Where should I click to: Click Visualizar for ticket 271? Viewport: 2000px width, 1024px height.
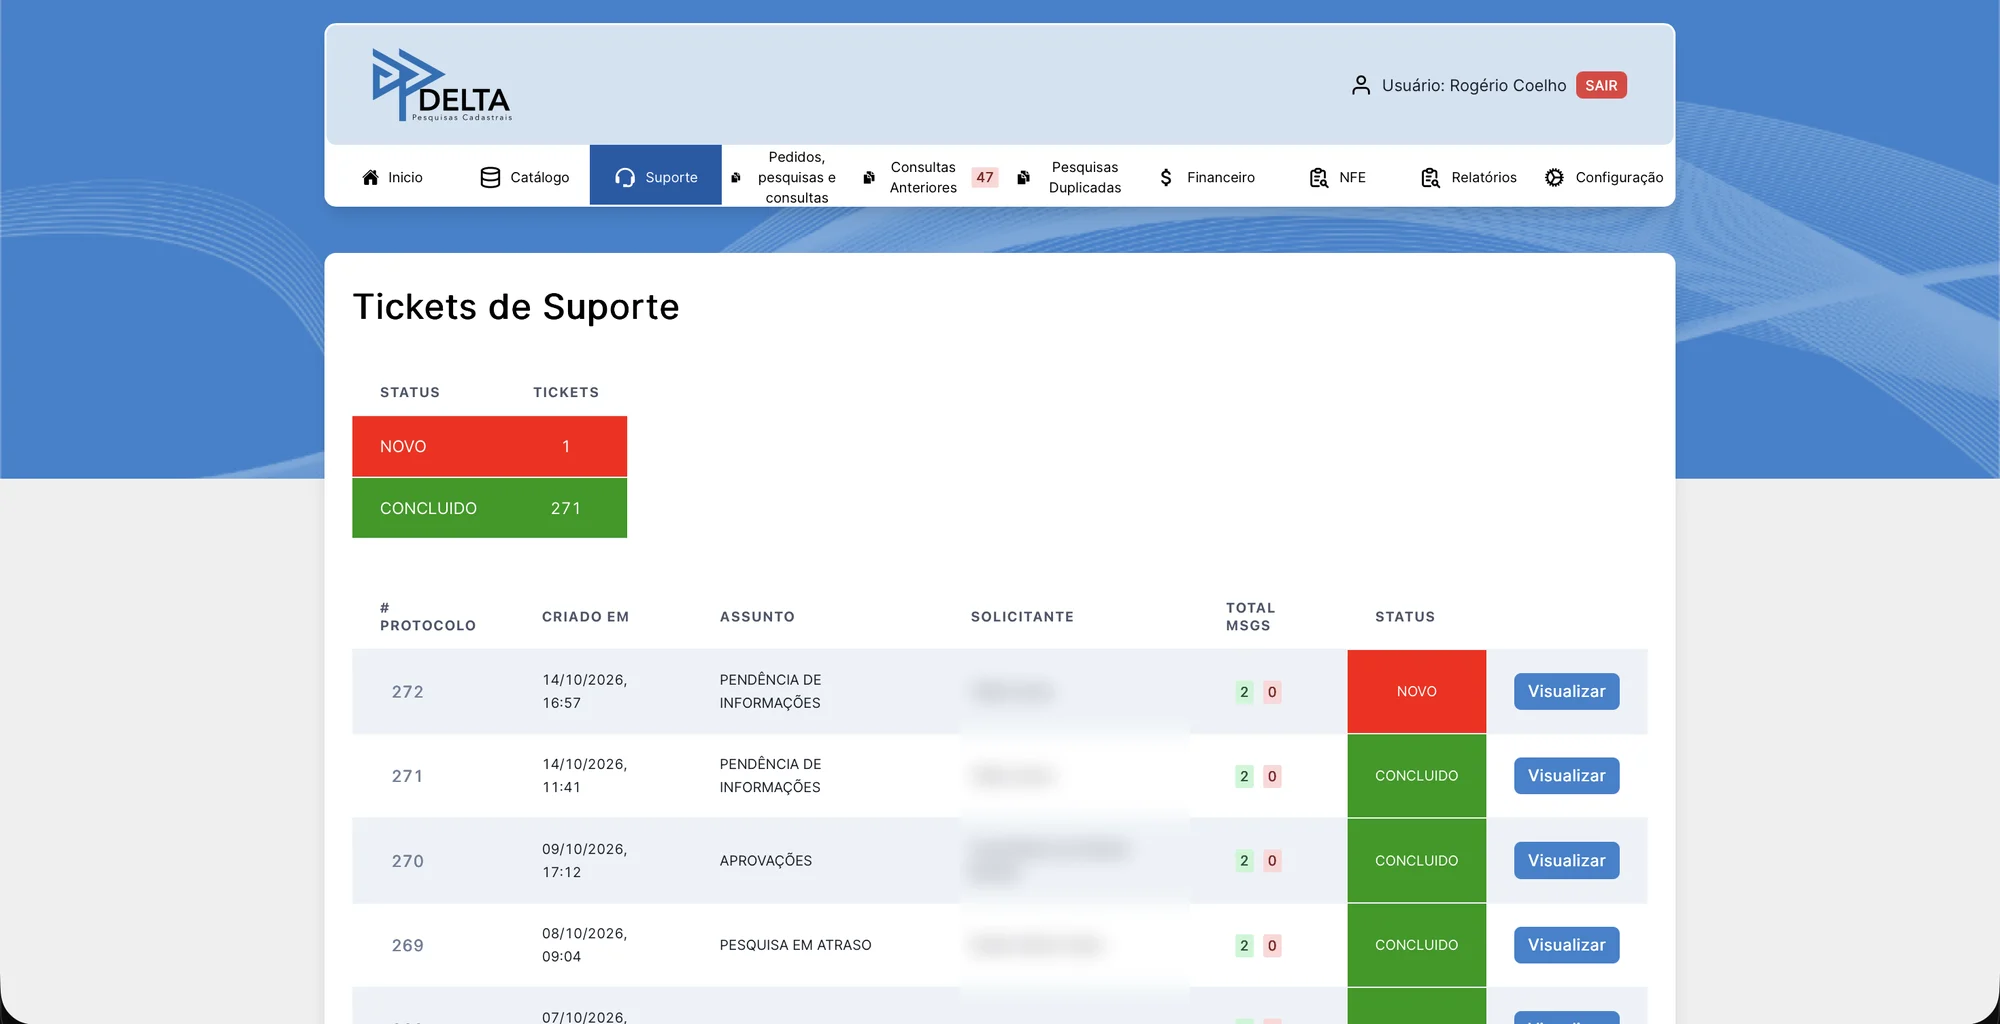click(1566, 776)
